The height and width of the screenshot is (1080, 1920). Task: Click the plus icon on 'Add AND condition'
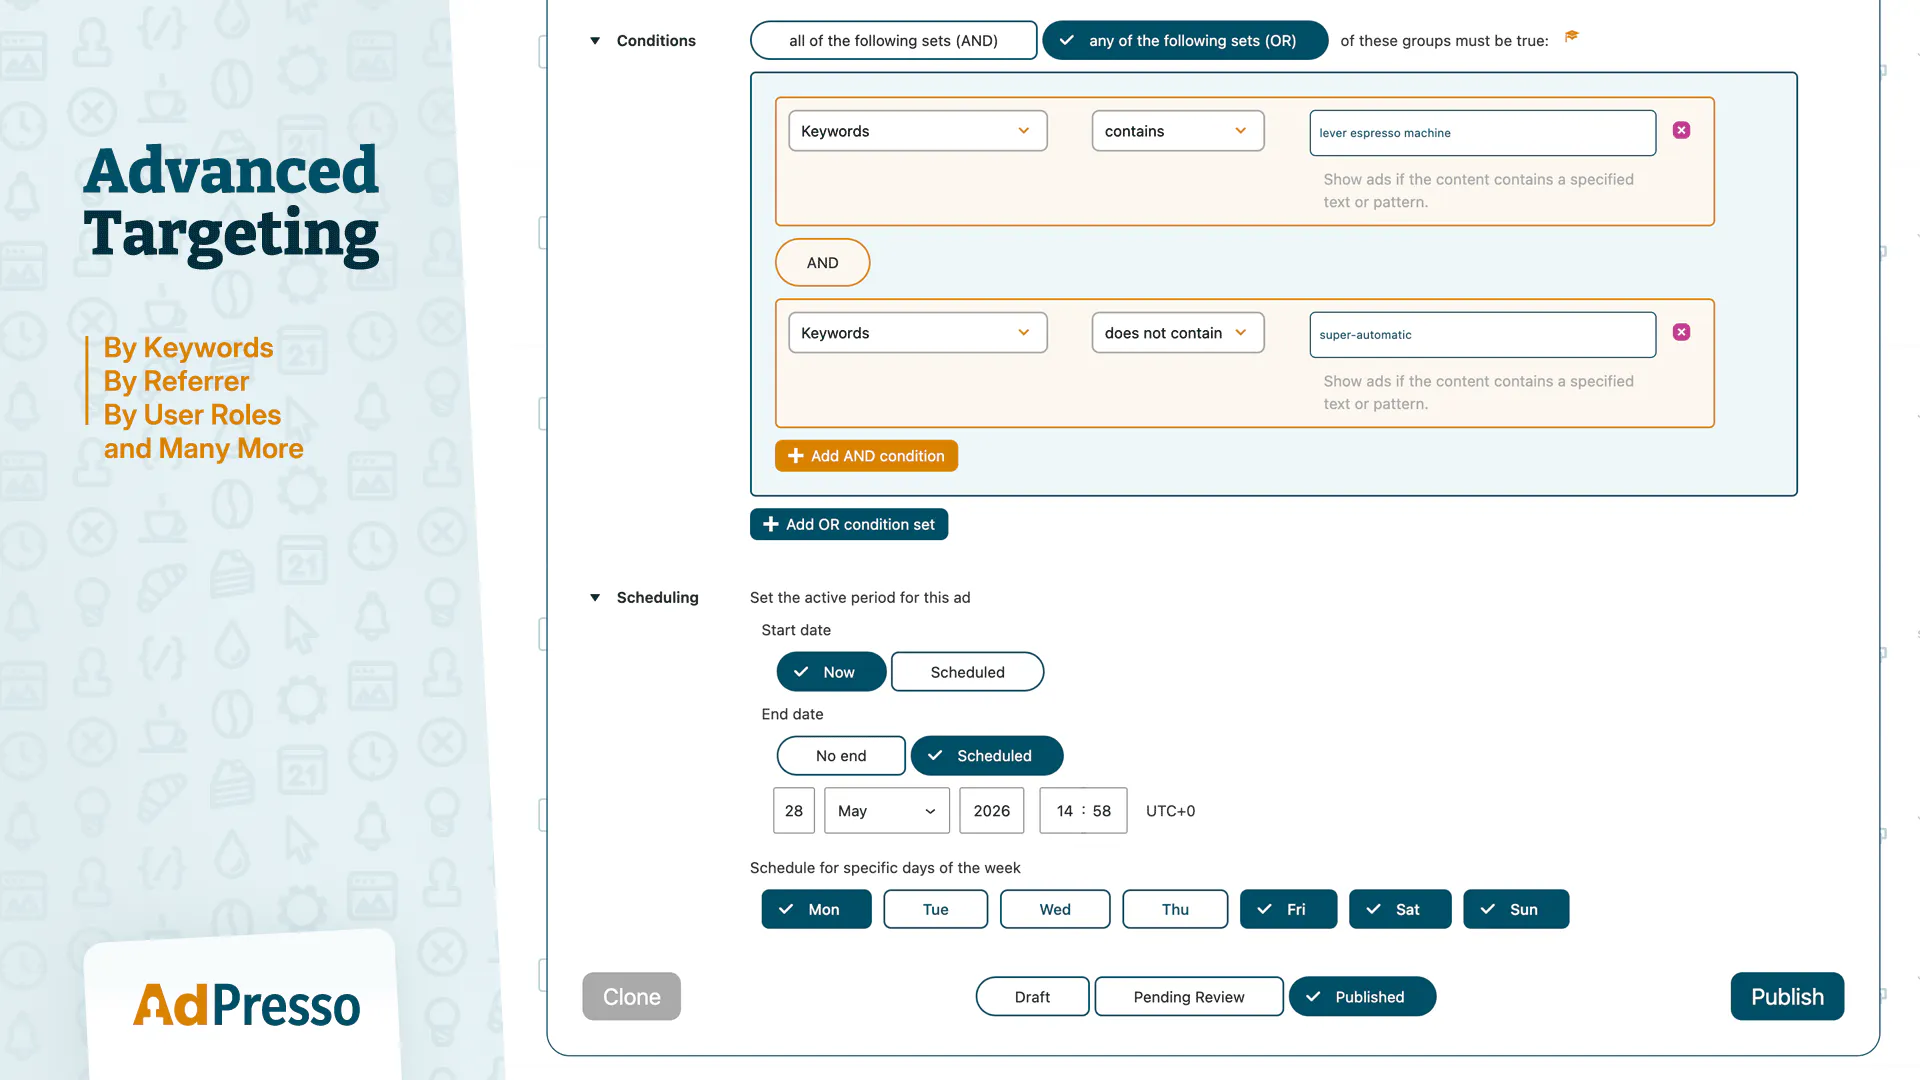(796, 456)
